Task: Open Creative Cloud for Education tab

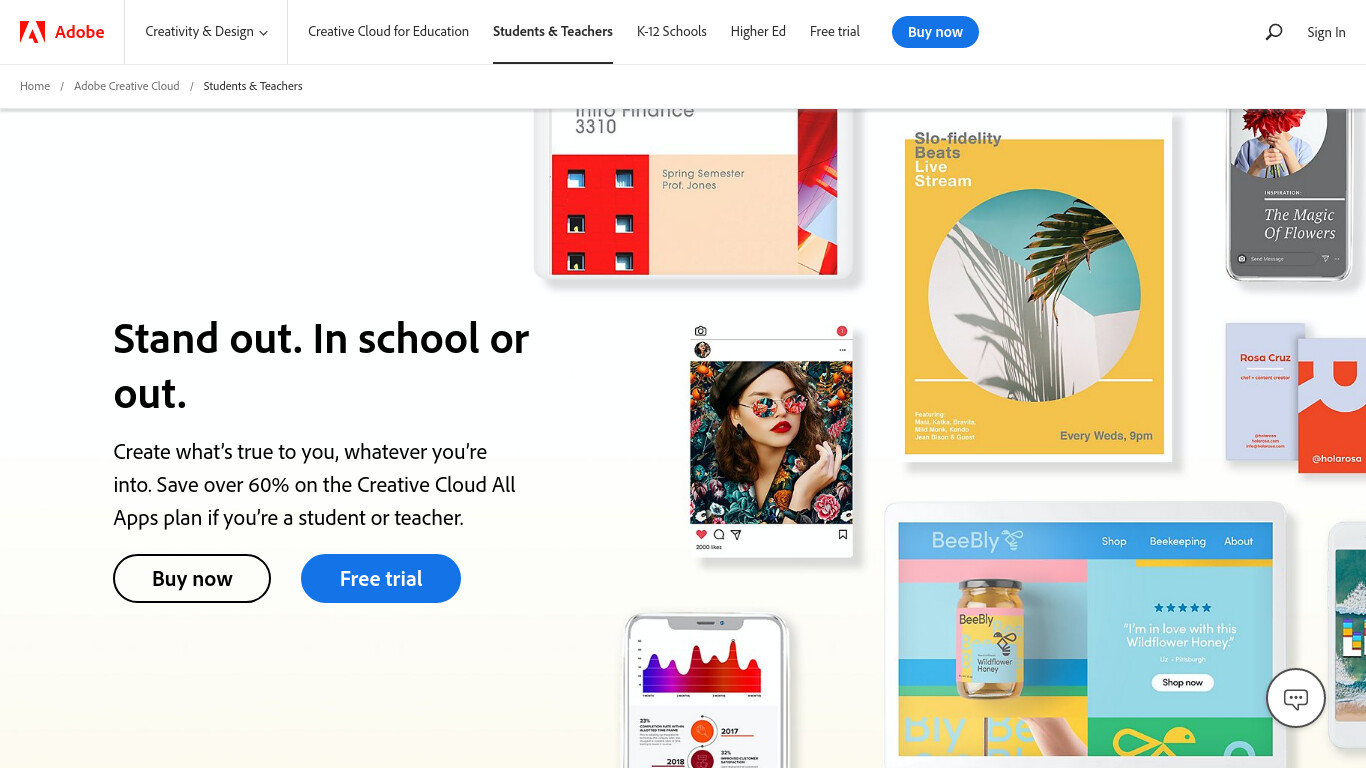Action: click(x=388, y=32)
